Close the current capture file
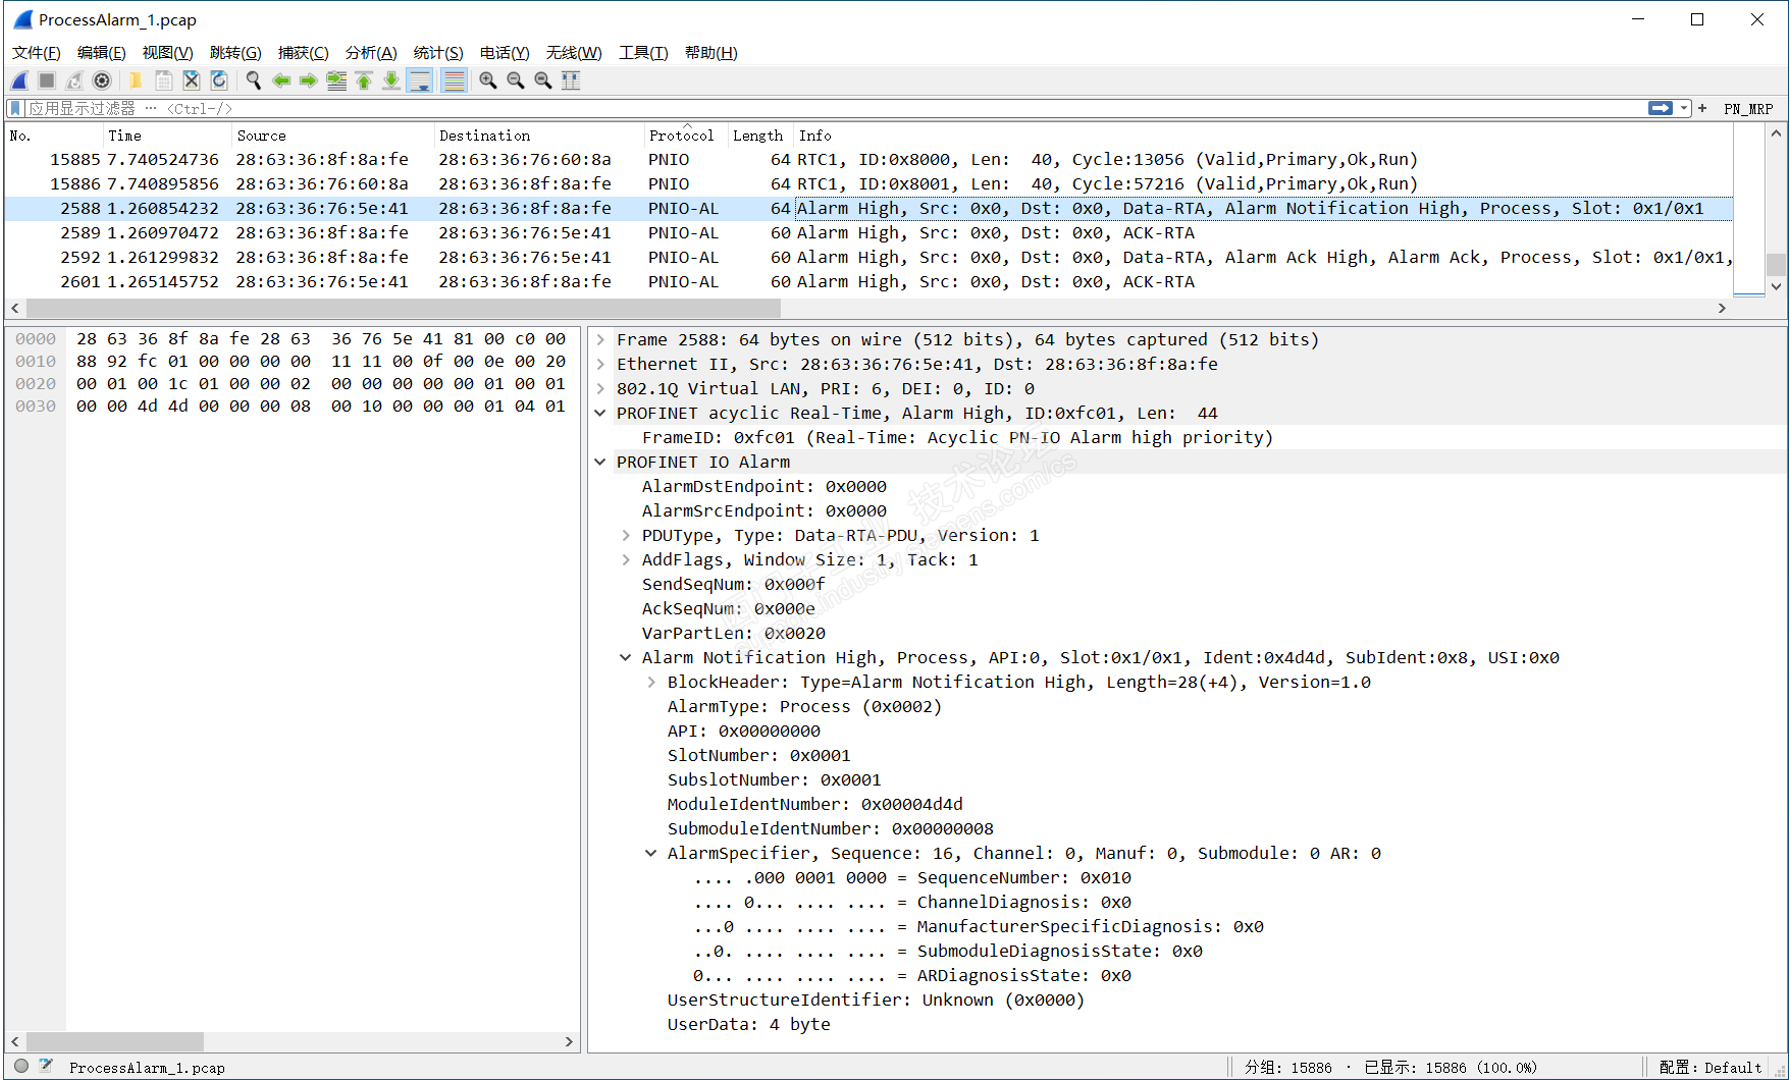 pyautogui.click(x=191, y=81)
